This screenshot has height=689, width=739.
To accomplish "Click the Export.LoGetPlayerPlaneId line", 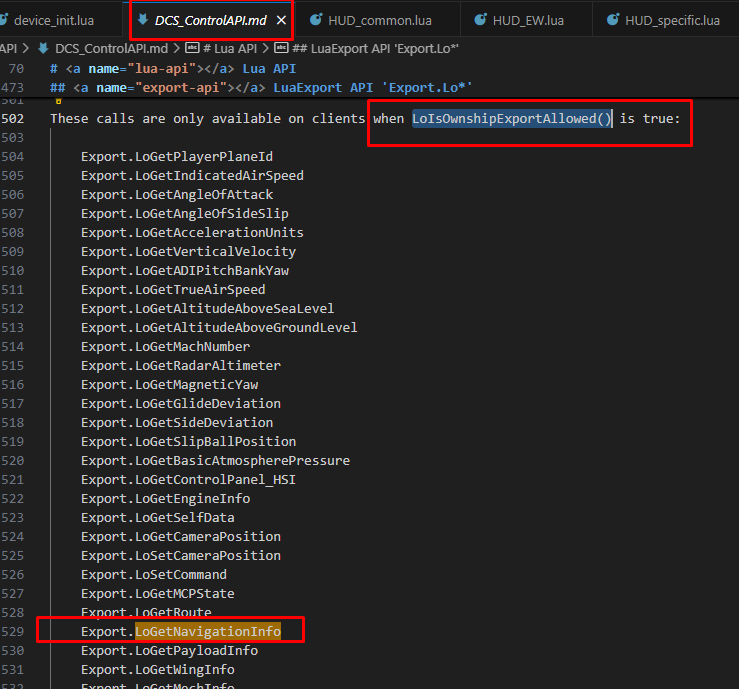I will click(x=177, y=156).
